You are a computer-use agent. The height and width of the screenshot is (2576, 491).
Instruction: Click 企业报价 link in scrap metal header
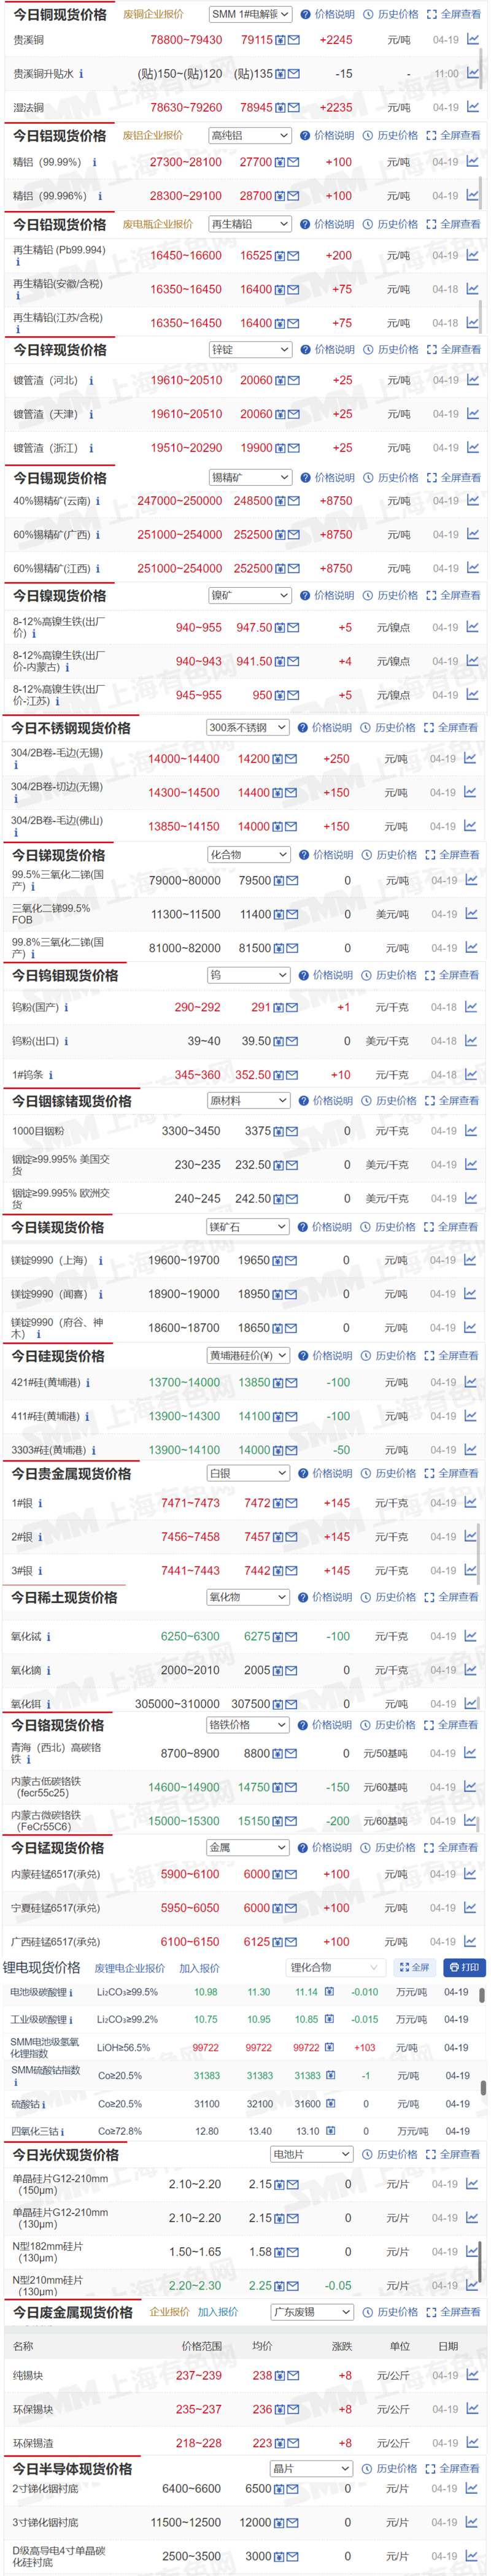click(169, 2312)
